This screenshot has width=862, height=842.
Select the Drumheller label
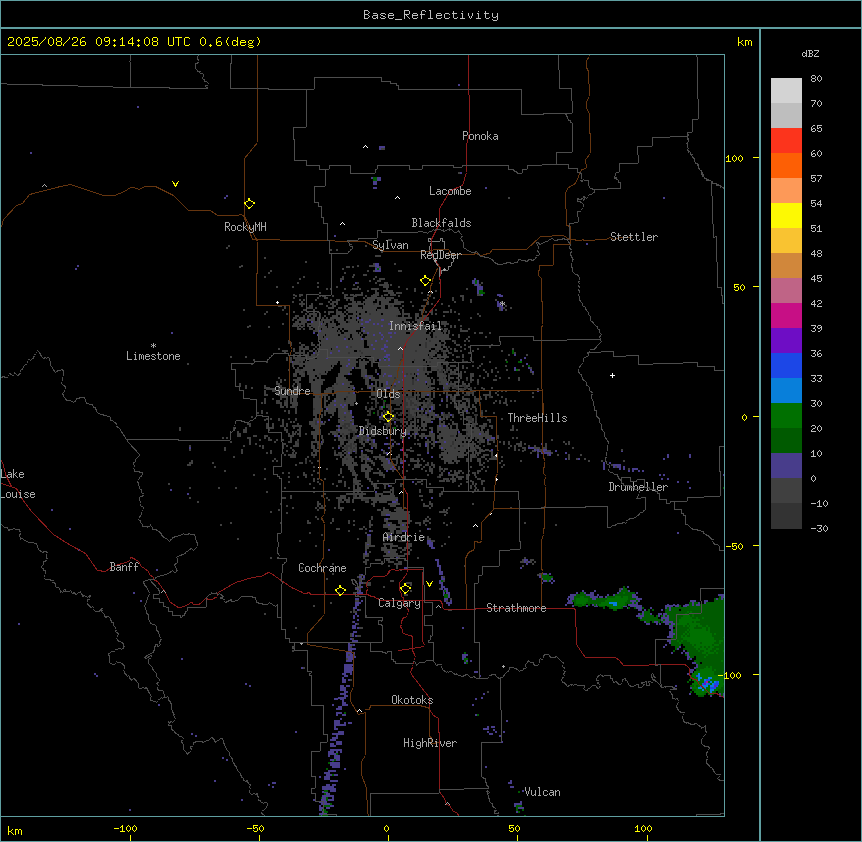[x=638, y=487]
